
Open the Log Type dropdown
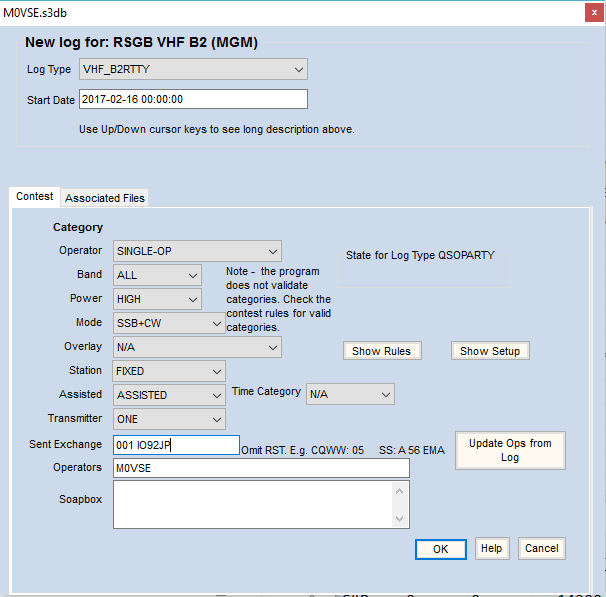click(x=193, y=69)
